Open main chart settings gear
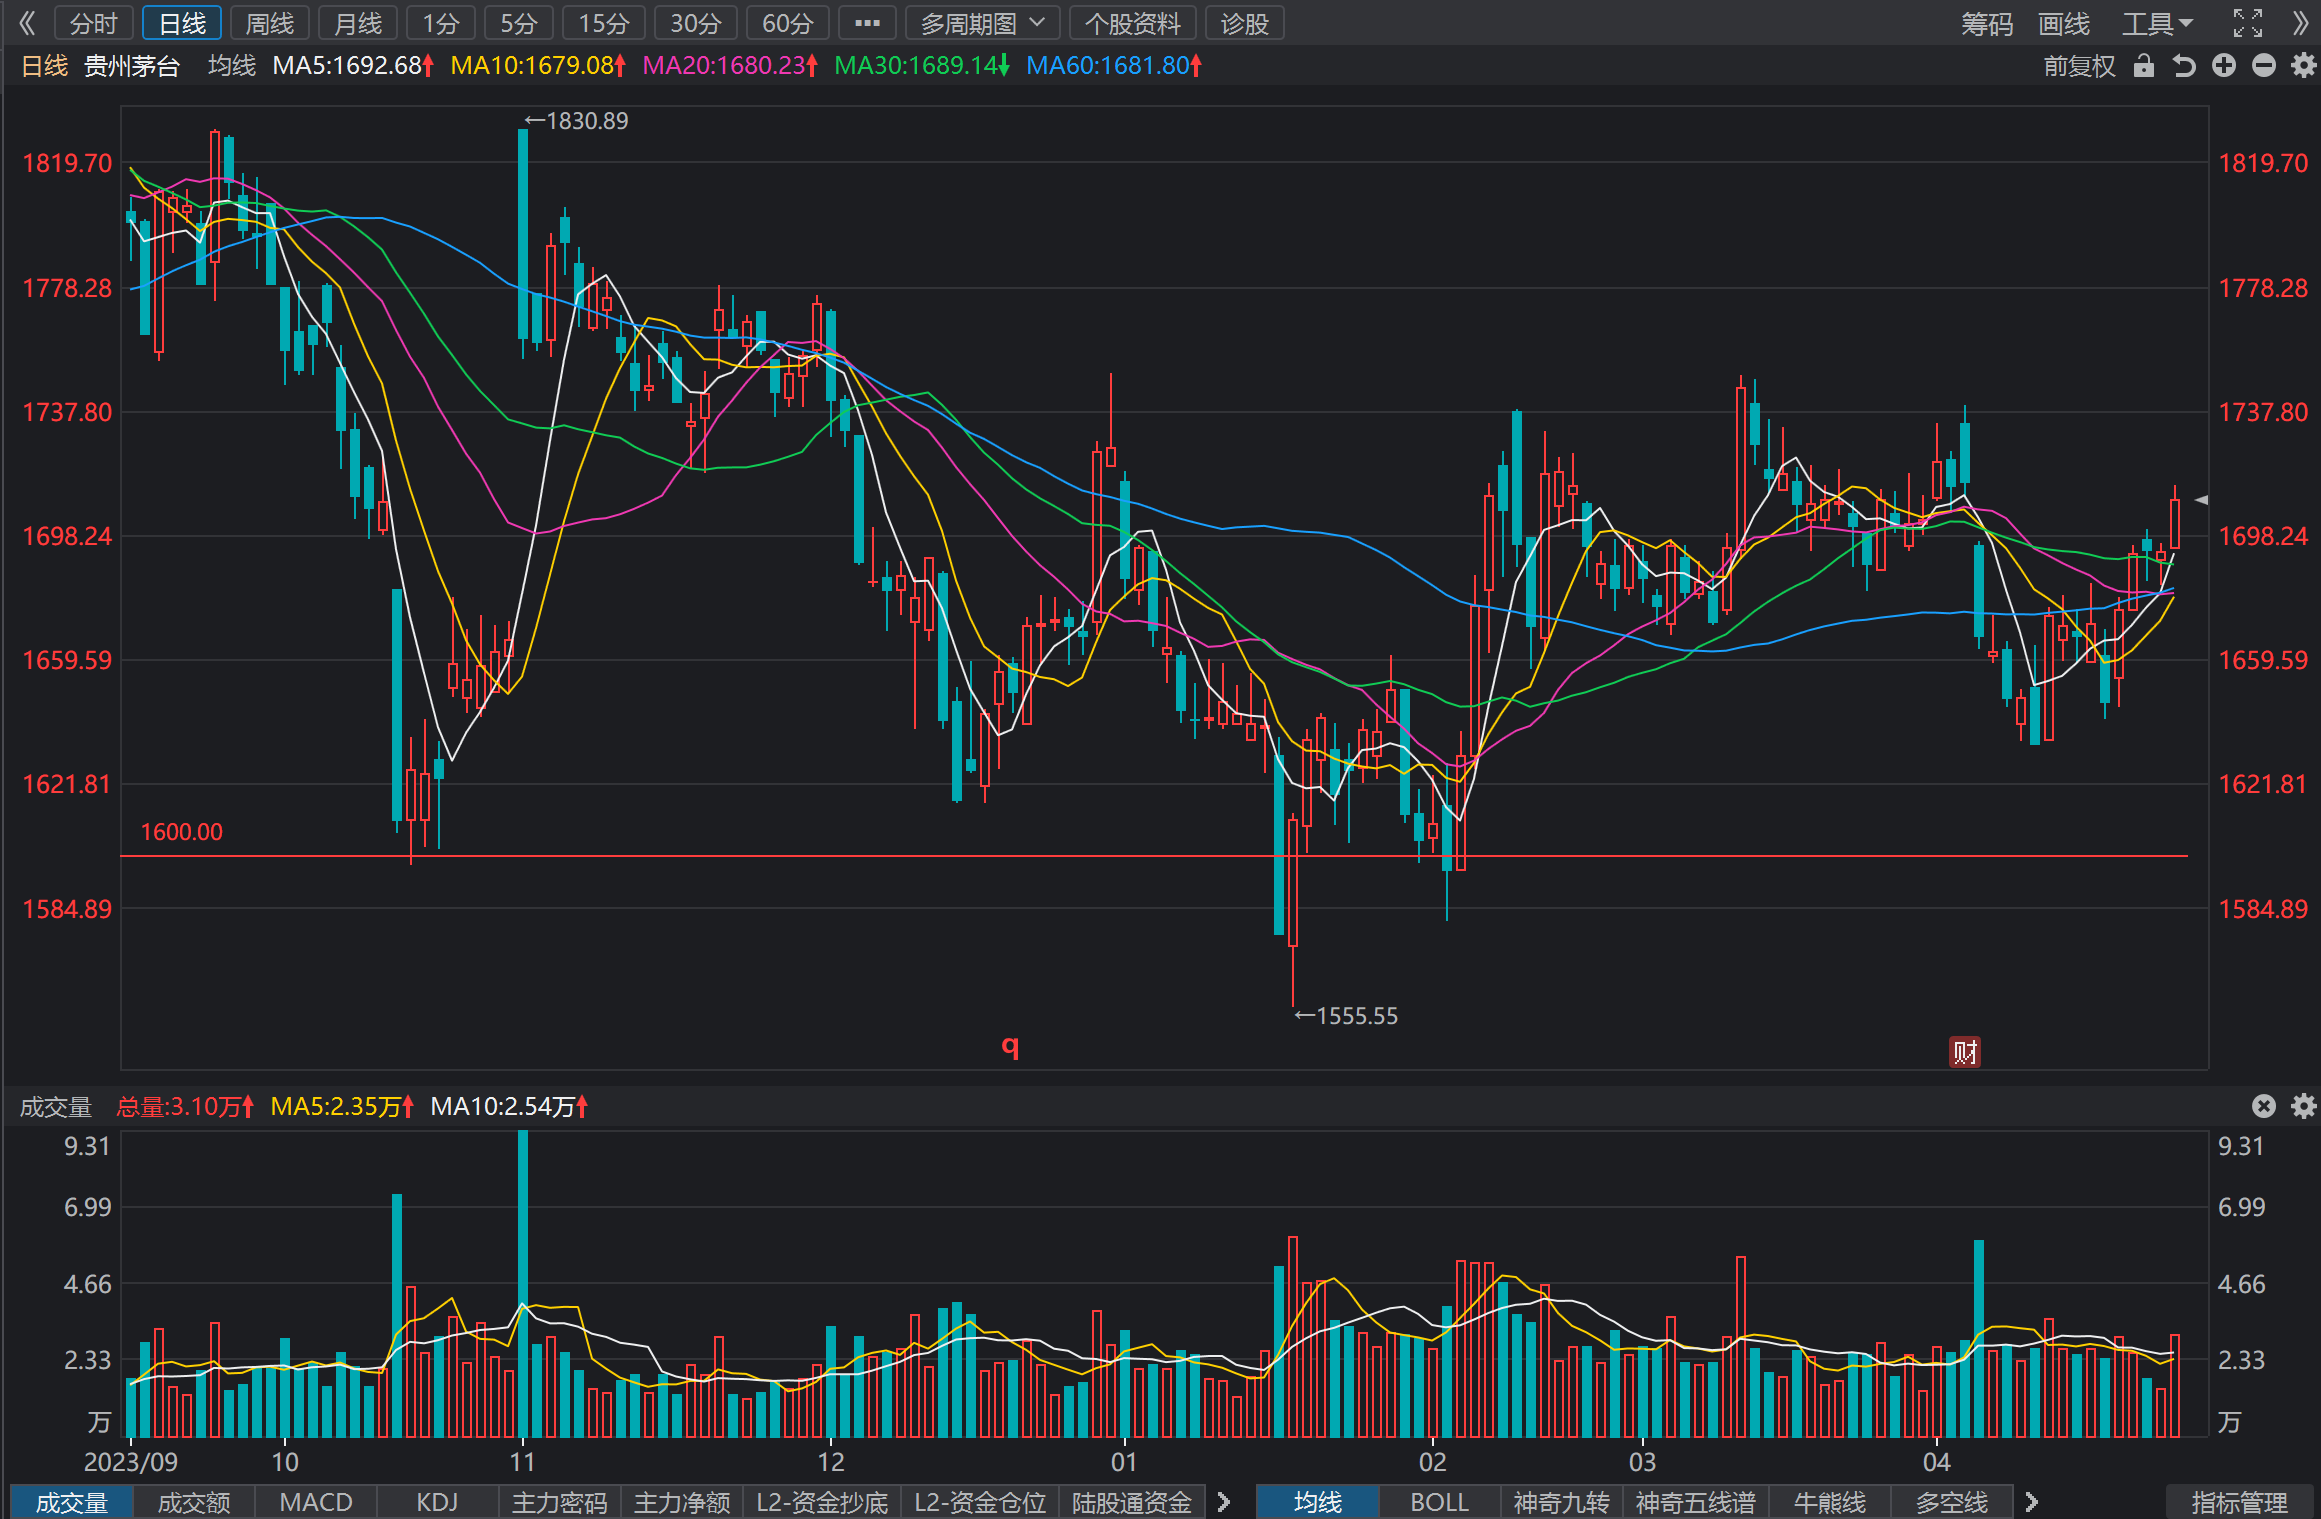2321x1519 pixels. 2304,66
